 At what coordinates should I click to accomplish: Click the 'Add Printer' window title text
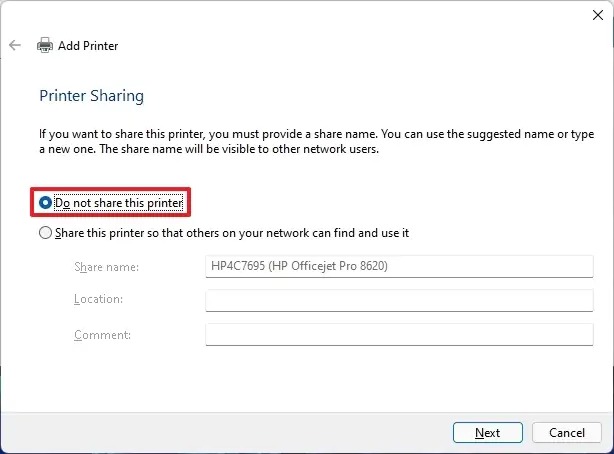[x=88, y=46]
